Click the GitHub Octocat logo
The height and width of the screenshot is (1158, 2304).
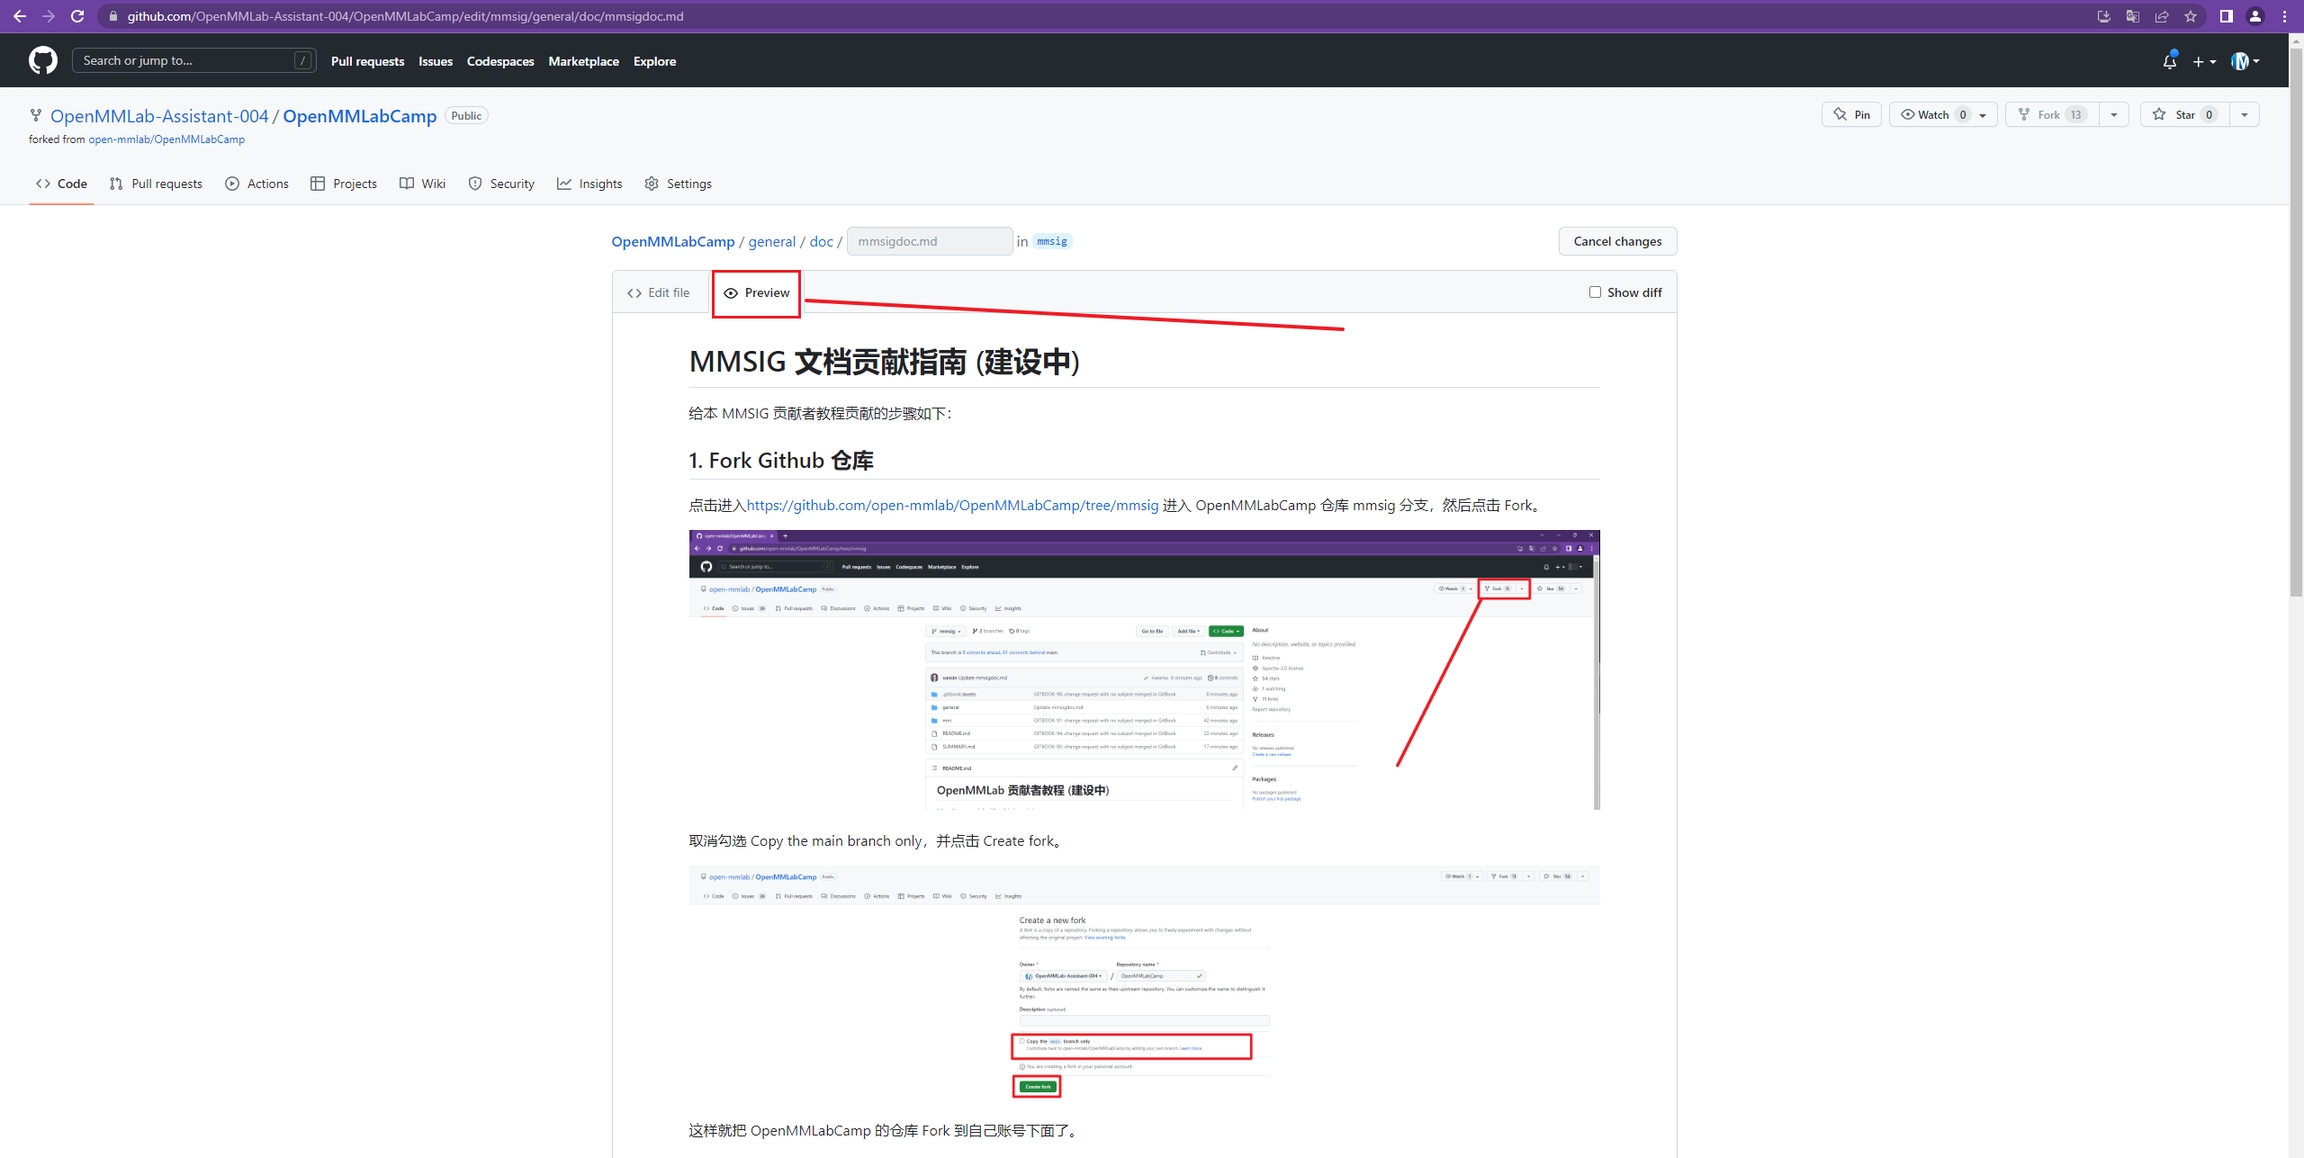click(x=43, y=61)
